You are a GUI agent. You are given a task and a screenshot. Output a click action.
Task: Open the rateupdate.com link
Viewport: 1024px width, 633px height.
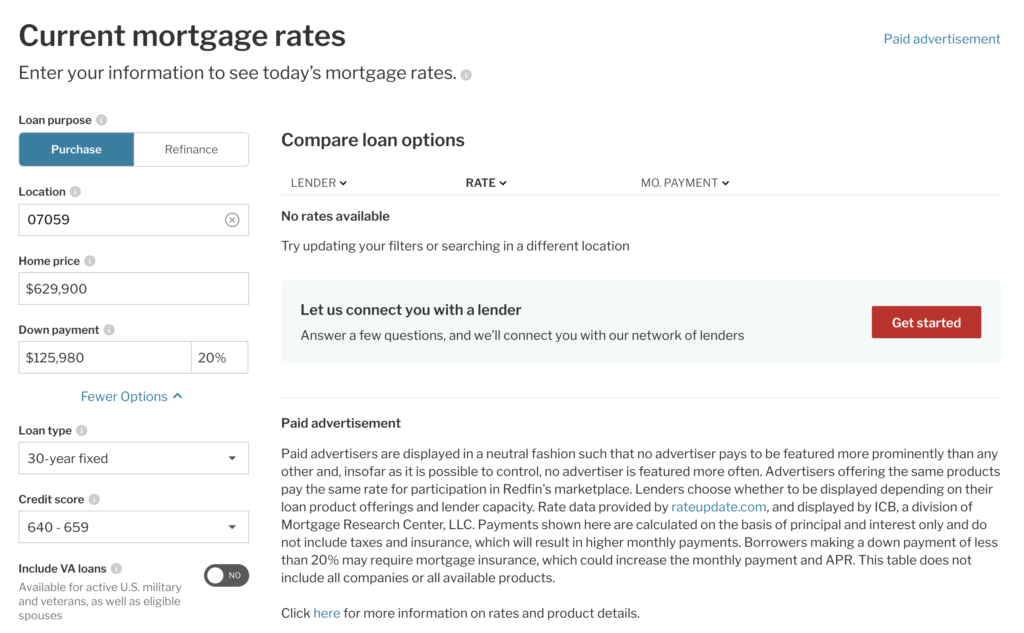click(x=718, y=507)
